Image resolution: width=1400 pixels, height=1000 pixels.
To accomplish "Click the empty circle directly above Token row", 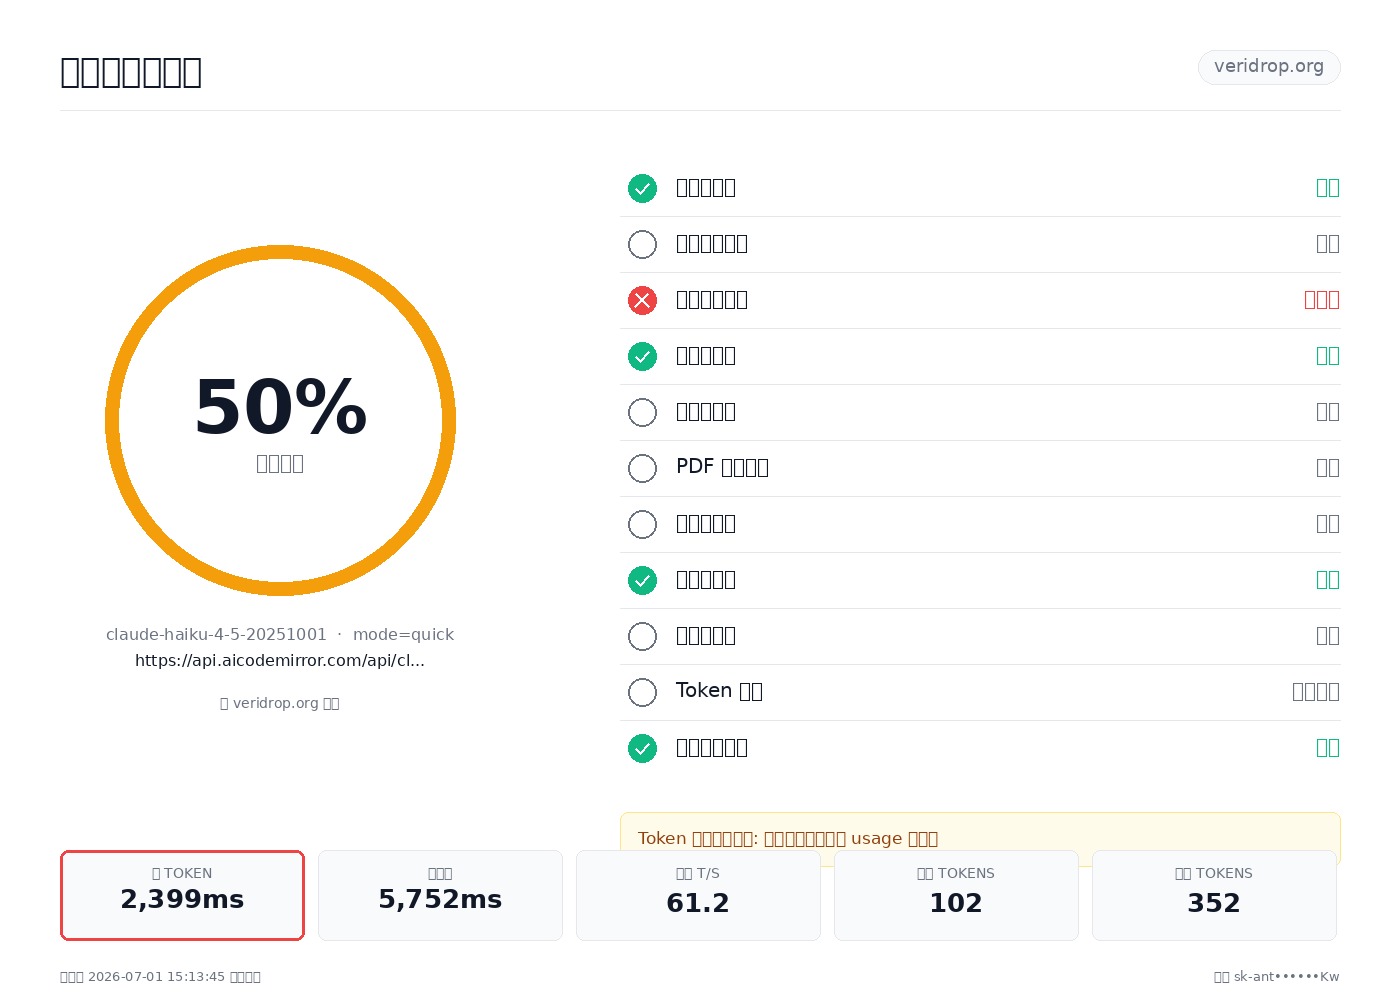I will [x=642, y=636].
